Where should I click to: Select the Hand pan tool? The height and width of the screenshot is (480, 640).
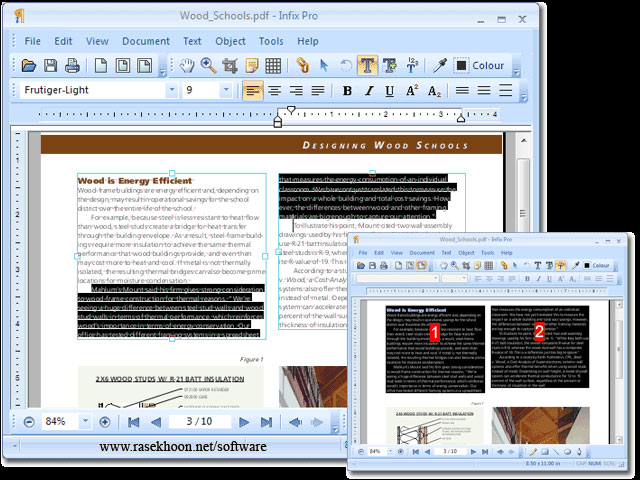187,66
